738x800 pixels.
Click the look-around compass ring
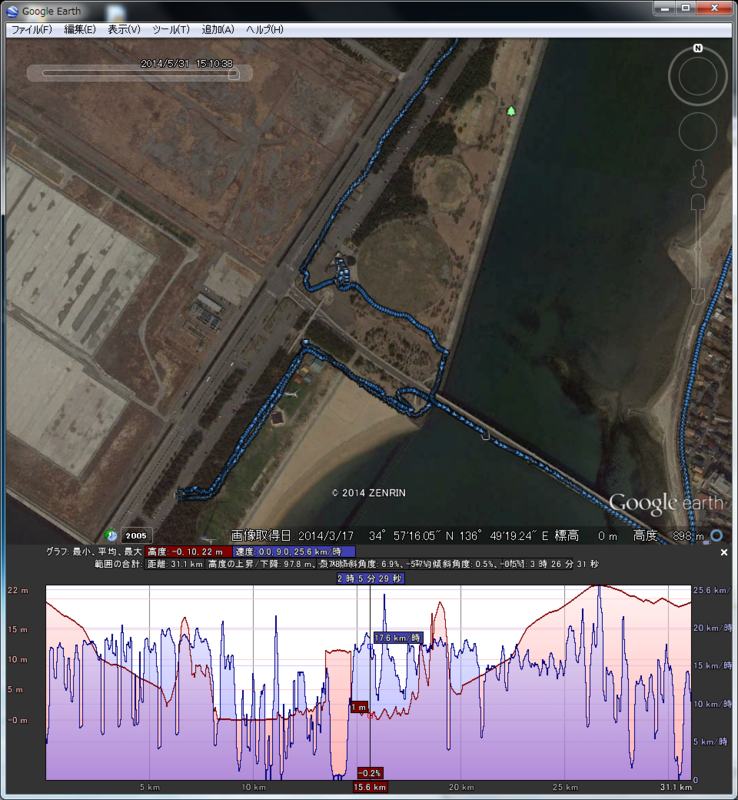point(698,77)
